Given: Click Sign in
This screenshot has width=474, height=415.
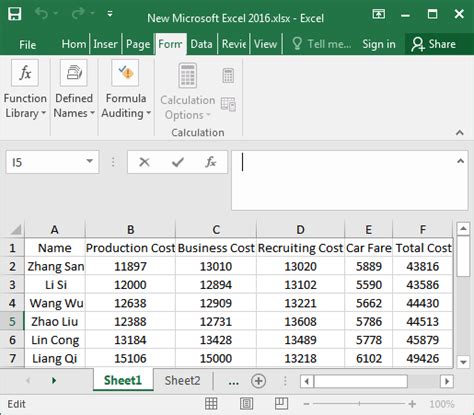Looking at the screenshot, I should tap(379, 44).
